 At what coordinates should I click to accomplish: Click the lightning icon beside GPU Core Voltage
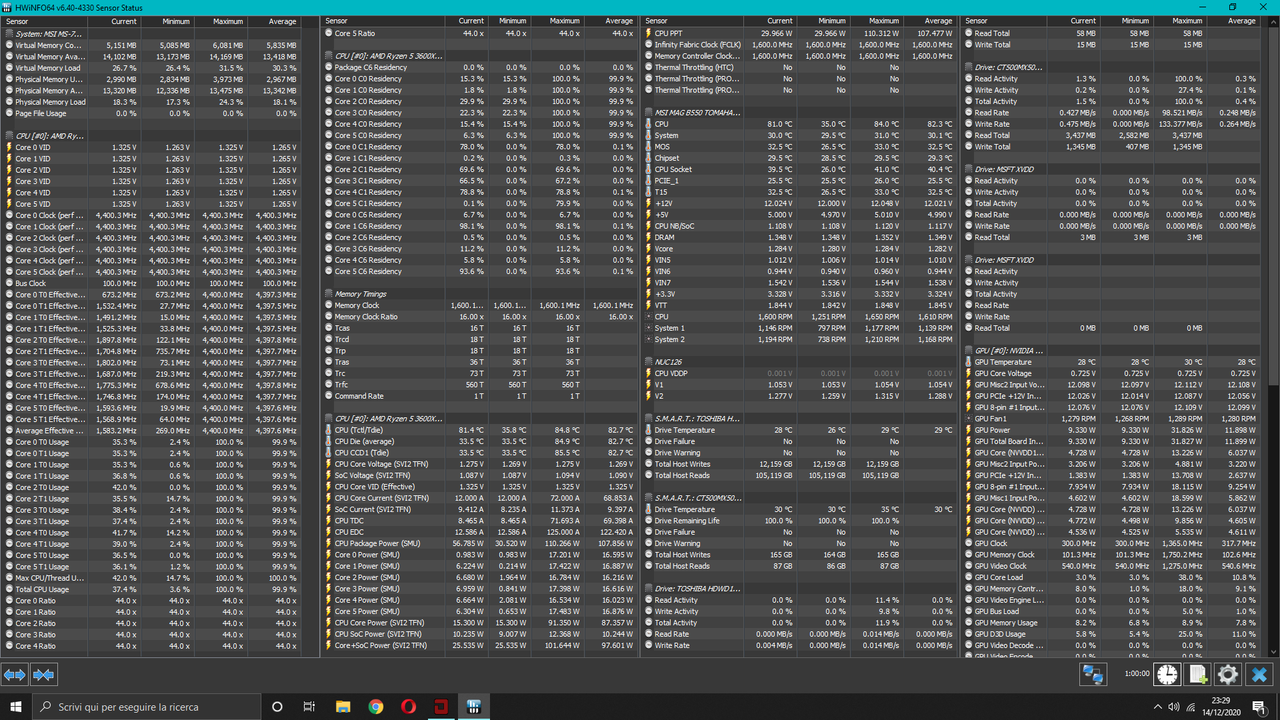pos(969,373)
